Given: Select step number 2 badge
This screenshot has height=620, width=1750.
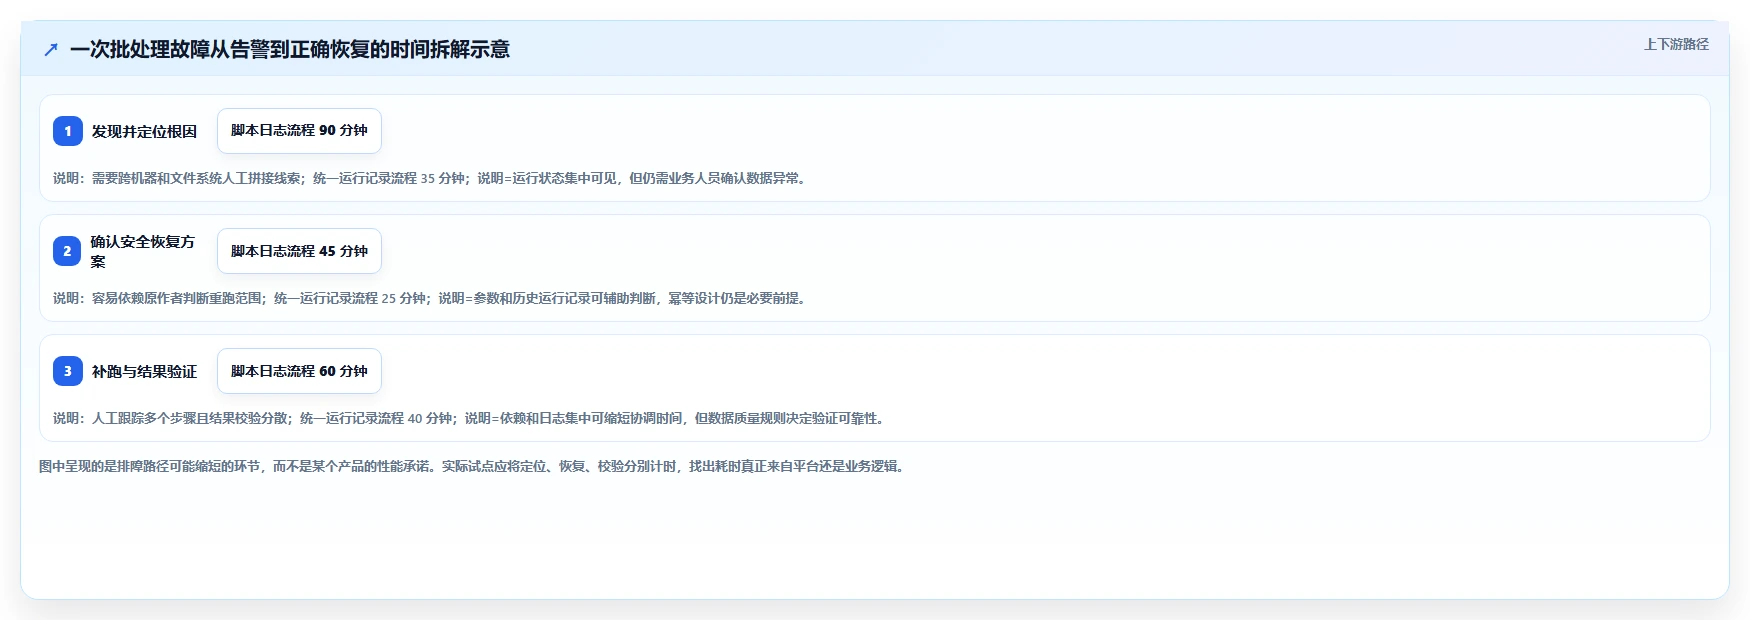Looking at the screenshot, I should coord(68,251).
